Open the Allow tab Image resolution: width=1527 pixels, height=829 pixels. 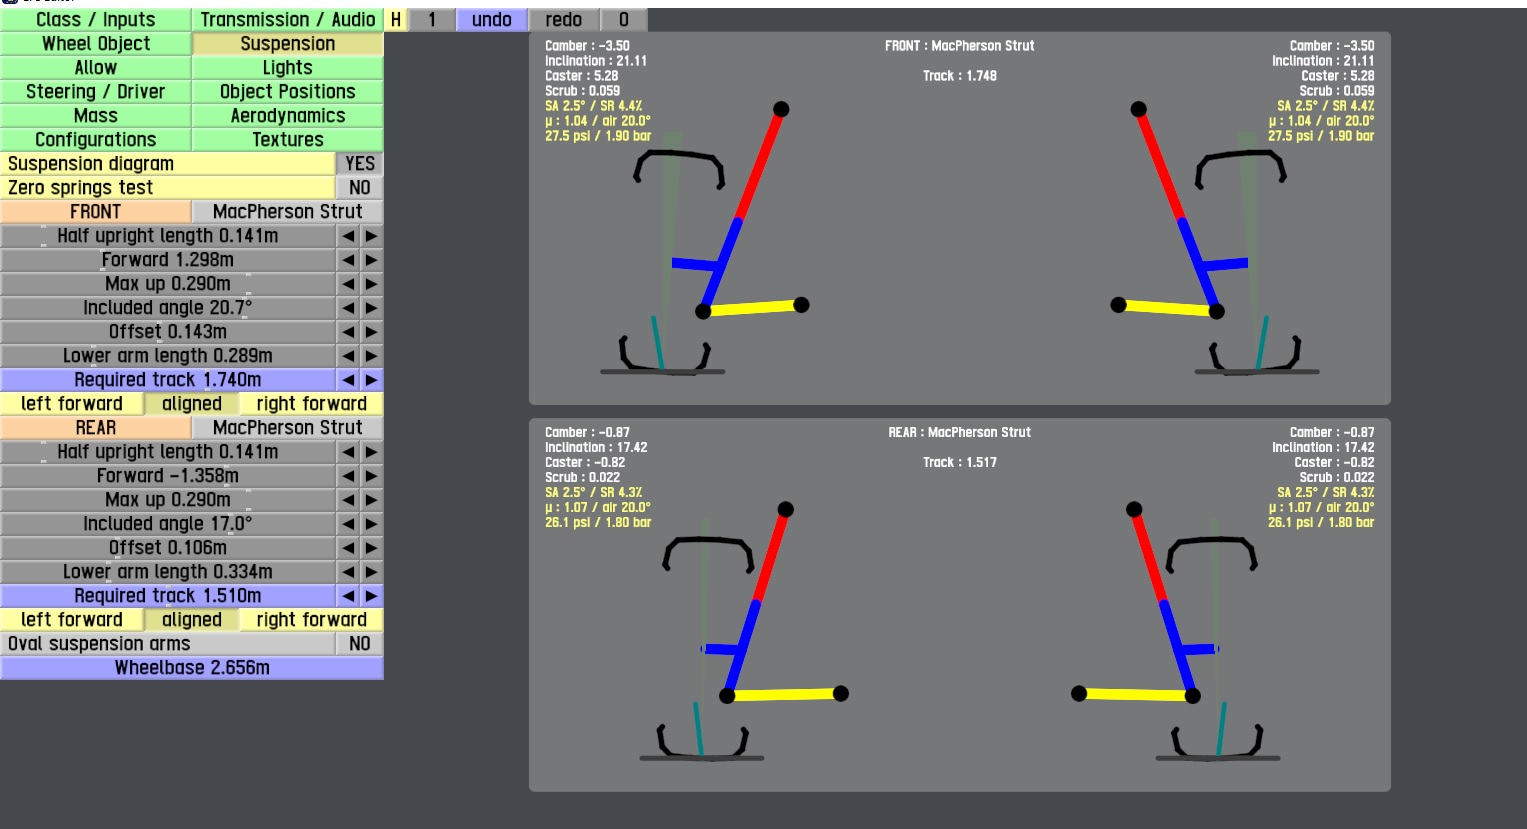click(96, 68)
